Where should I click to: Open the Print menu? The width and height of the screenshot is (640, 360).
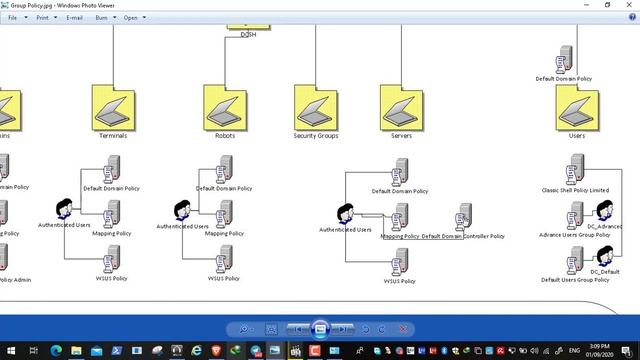[x=42, y=18]
